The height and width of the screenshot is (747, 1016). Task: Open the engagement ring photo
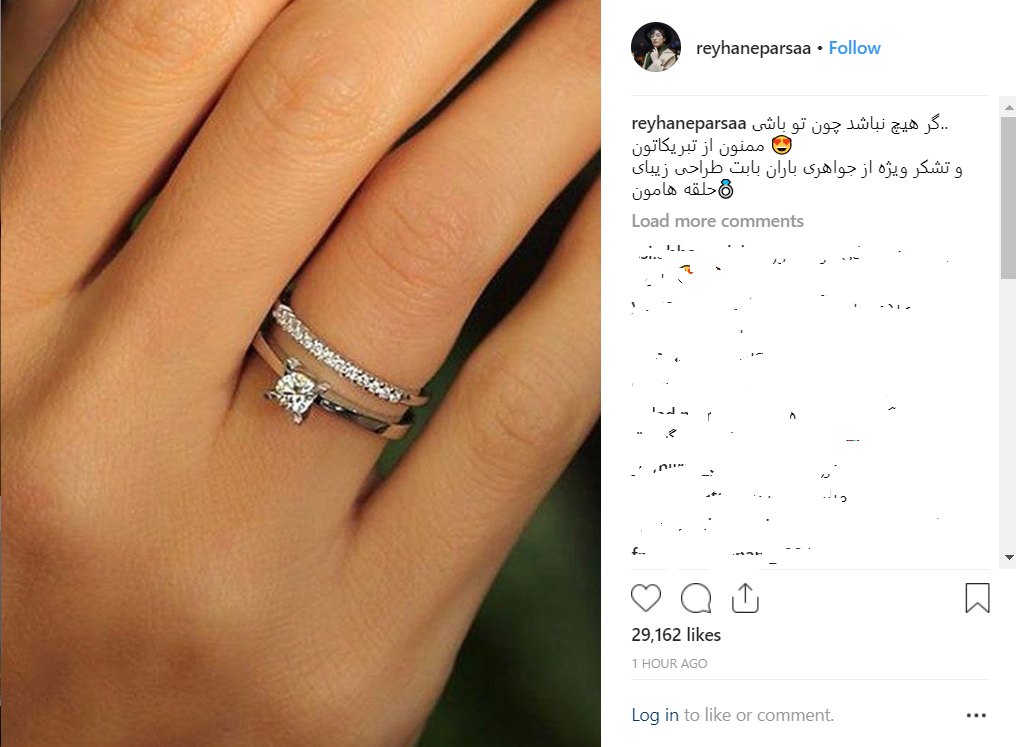(x=301, y=373)
